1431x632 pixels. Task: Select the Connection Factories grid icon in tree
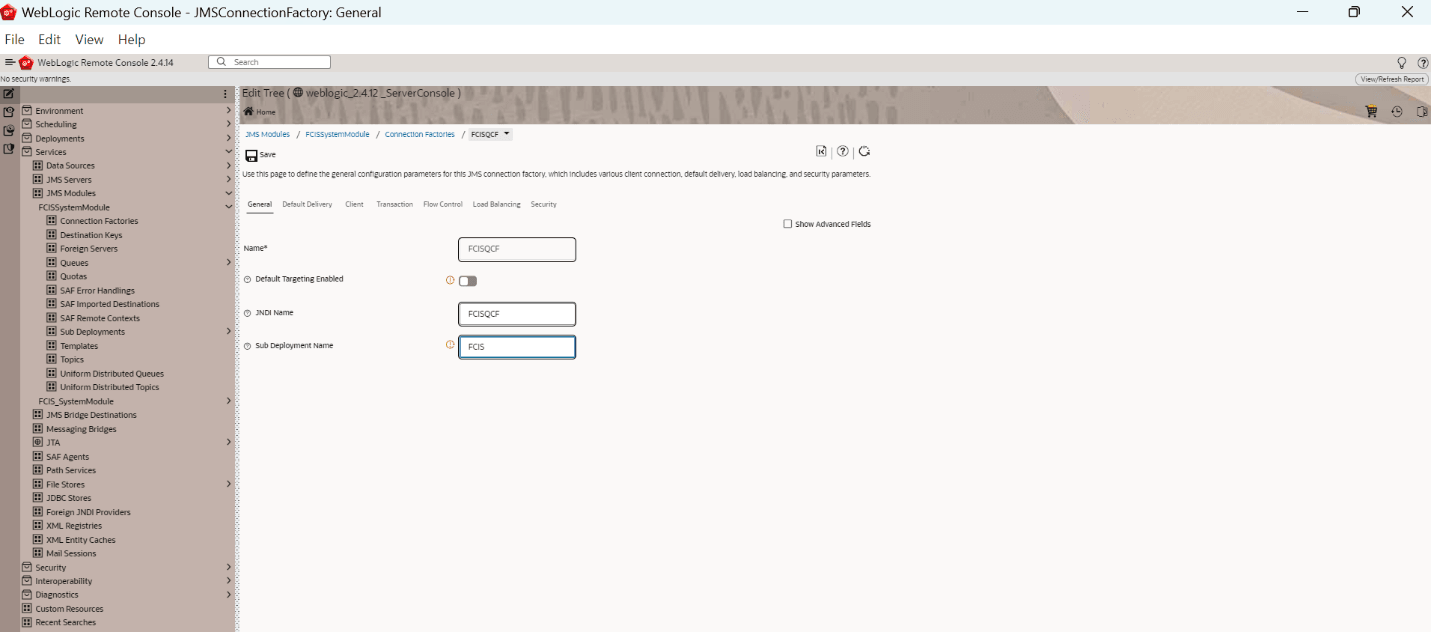pyautogui.click(x=51, y=221)
